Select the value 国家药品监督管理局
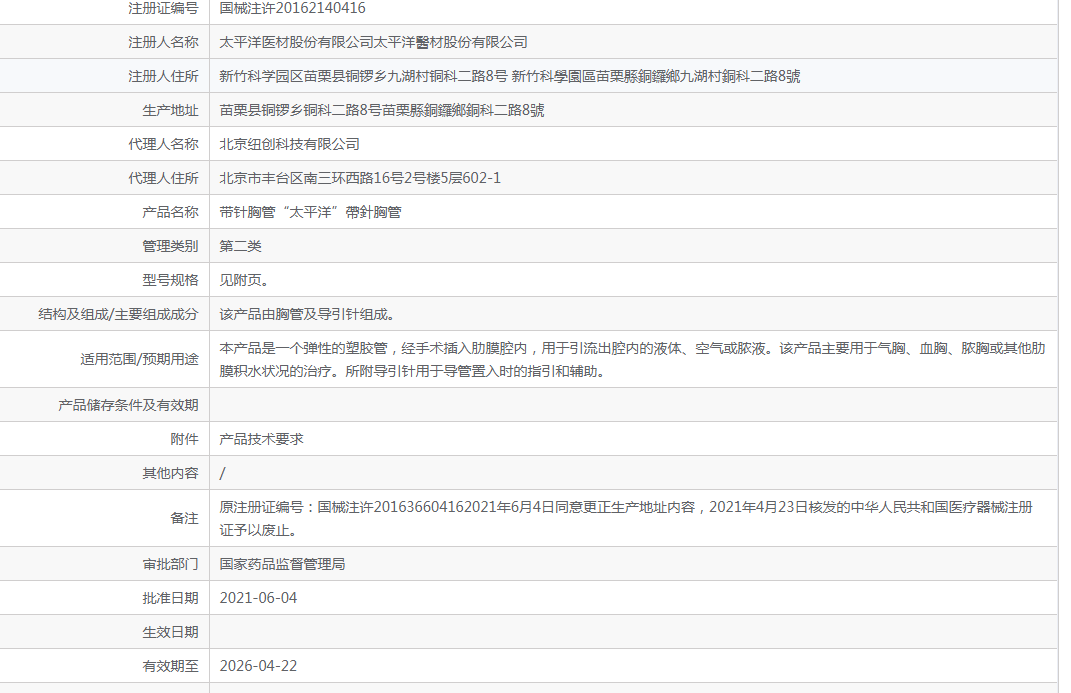1071x693 pixels. 282,564
